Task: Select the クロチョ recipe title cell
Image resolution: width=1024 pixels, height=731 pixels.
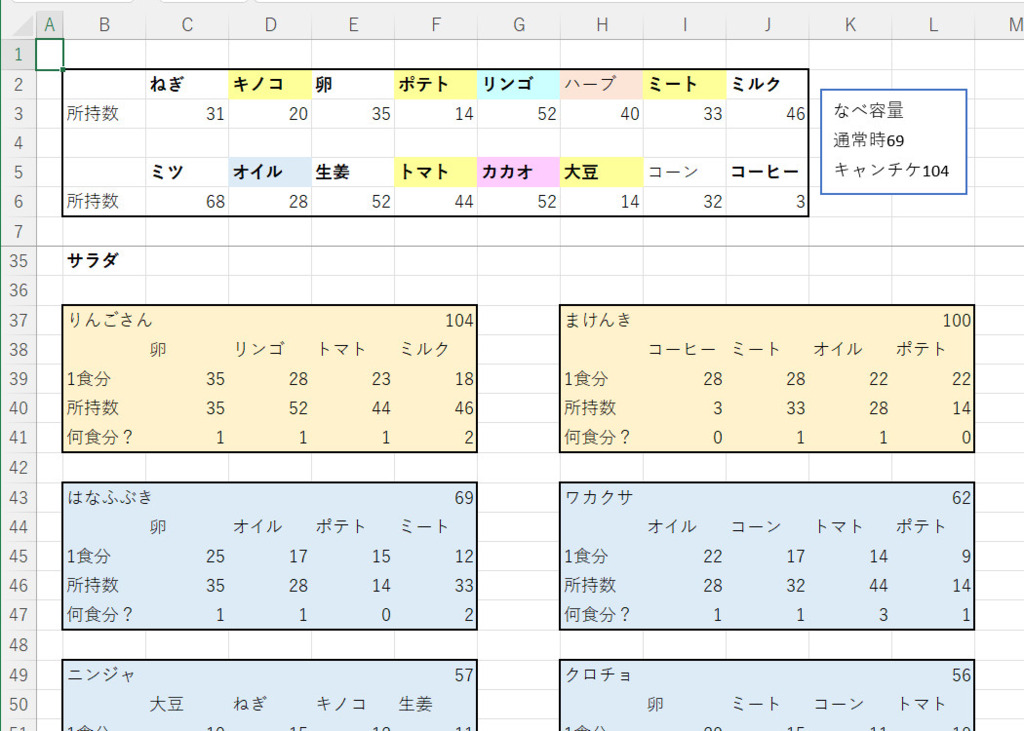Action: pyautogui.click(x=598, y=675)
